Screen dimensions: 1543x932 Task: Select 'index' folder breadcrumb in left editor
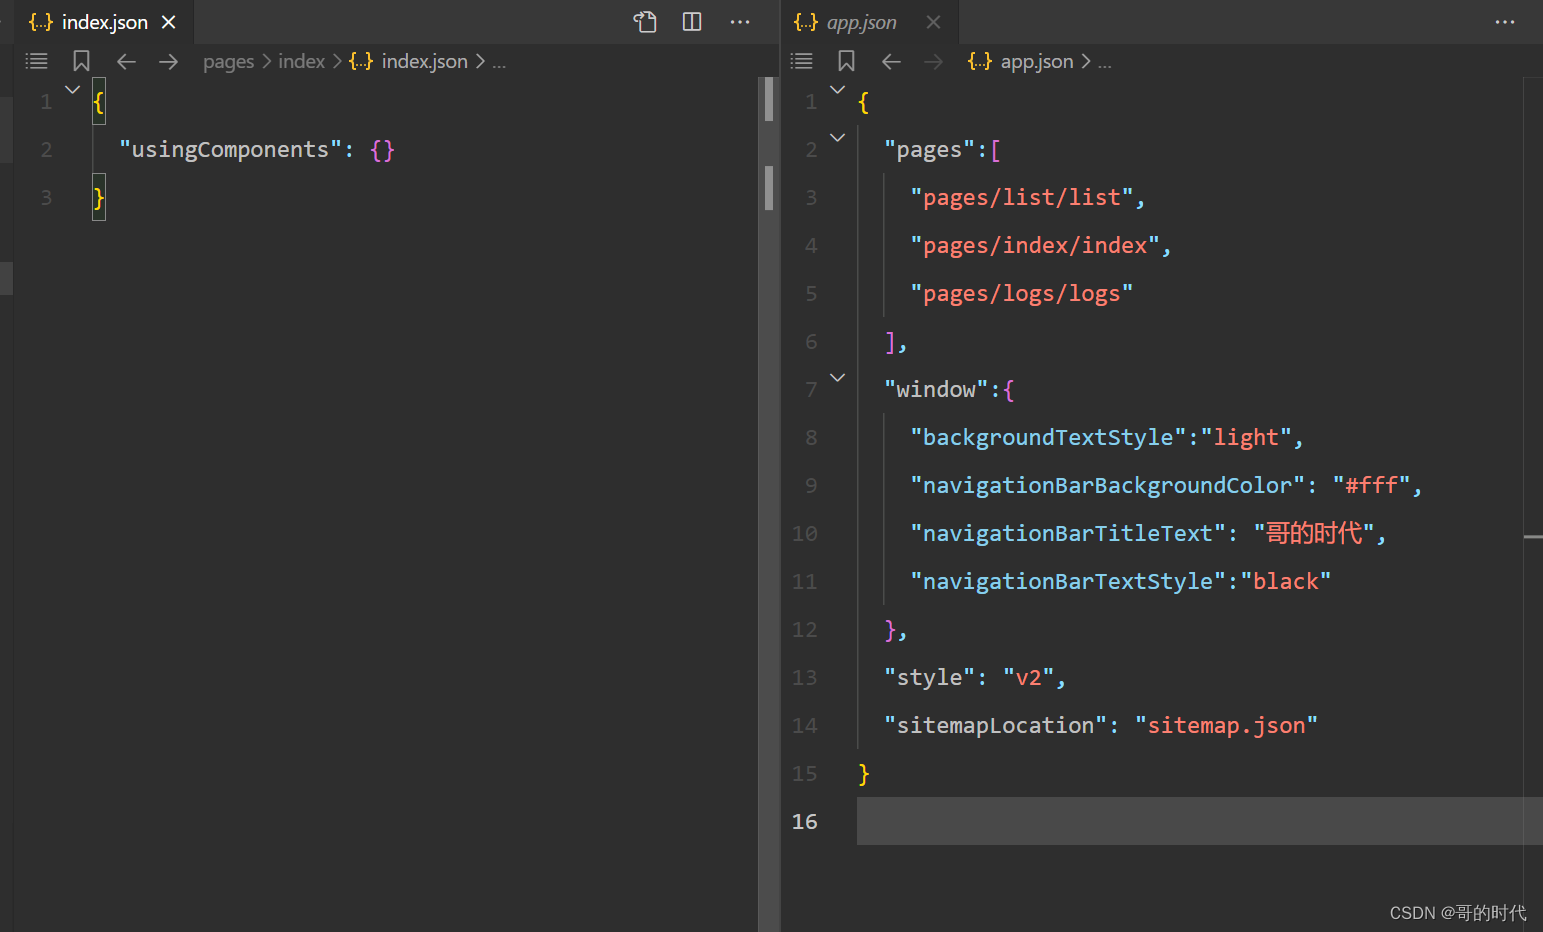302,61
